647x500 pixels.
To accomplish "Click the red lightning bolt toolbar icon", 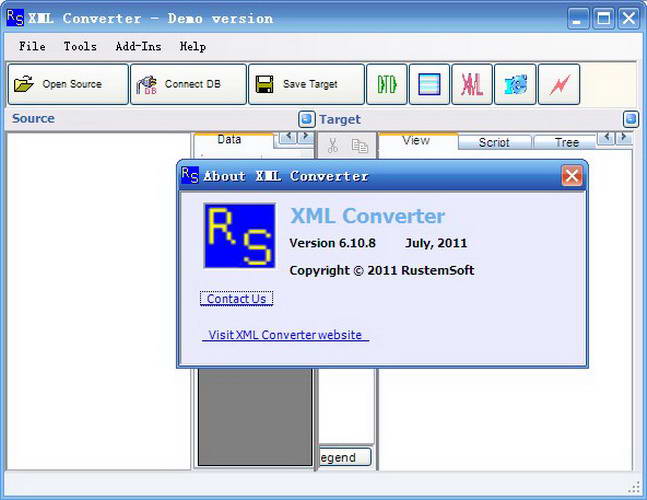I will point(559,84).
